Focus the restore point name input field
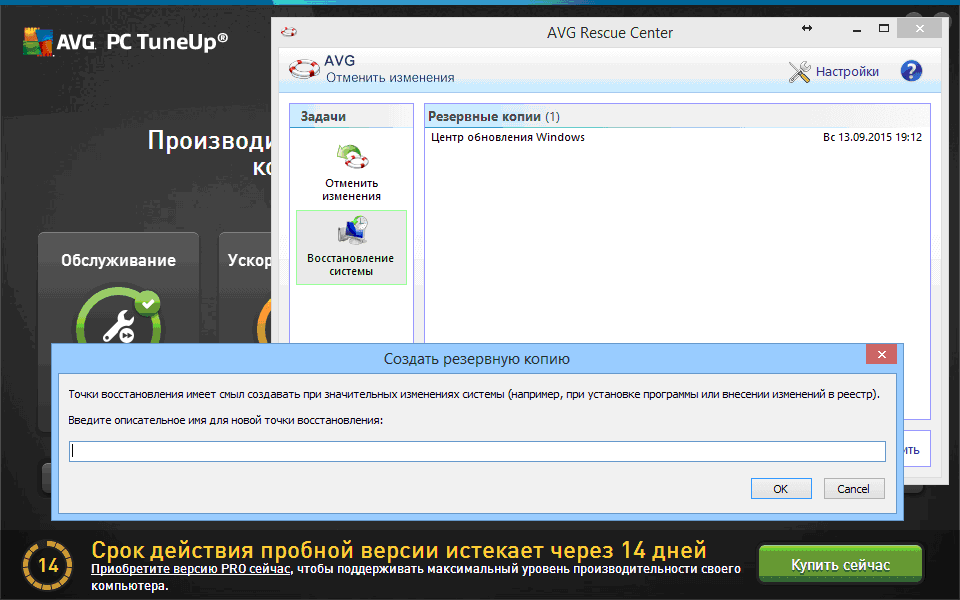This screenshot has width=960, height=600. point(477,451)
